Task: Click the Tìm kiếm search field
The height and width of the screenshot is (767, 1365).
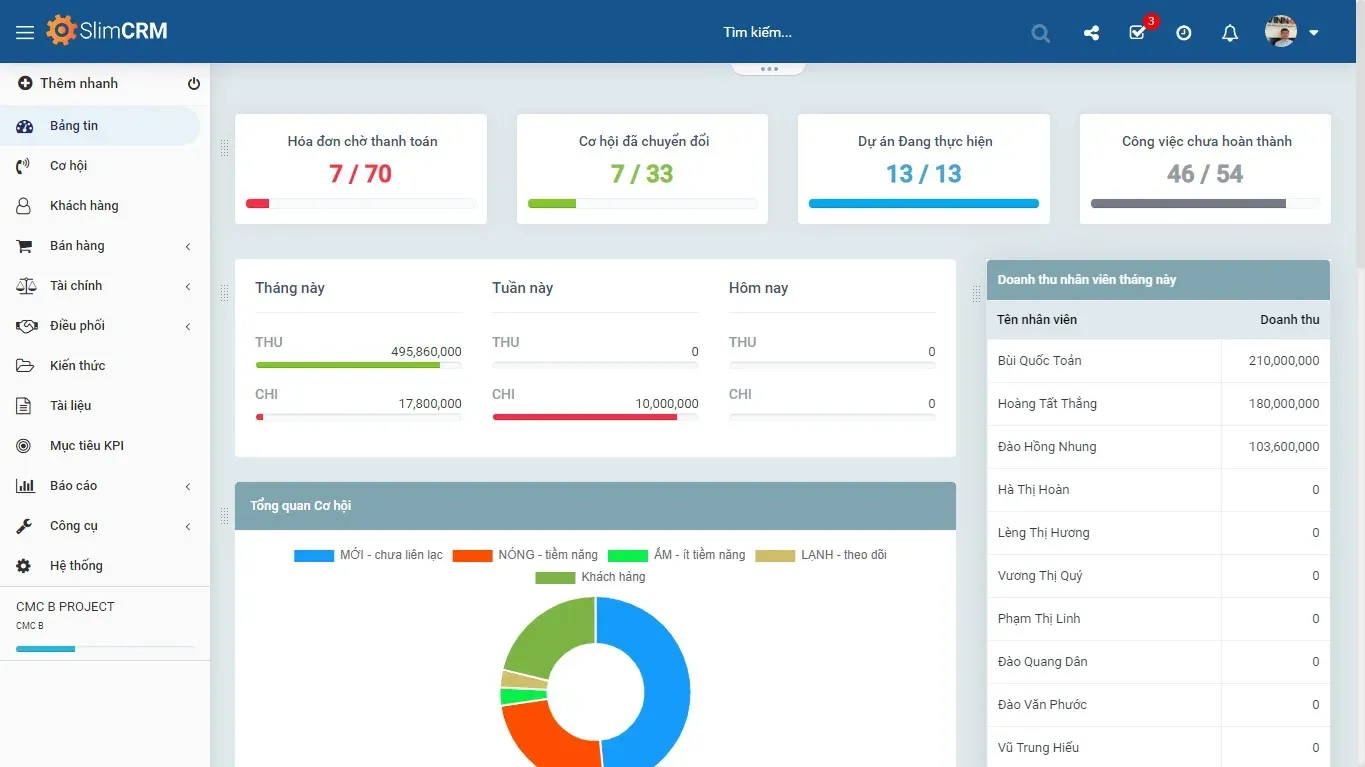Action: pos(757,33)
